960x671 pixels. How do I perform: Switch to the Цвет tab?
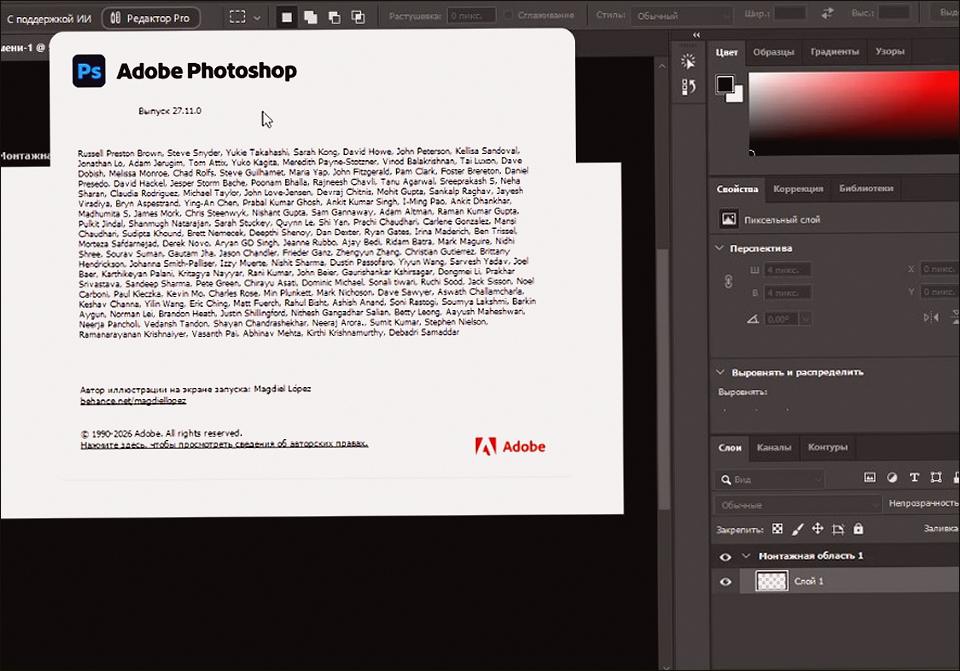coord(727,53)
